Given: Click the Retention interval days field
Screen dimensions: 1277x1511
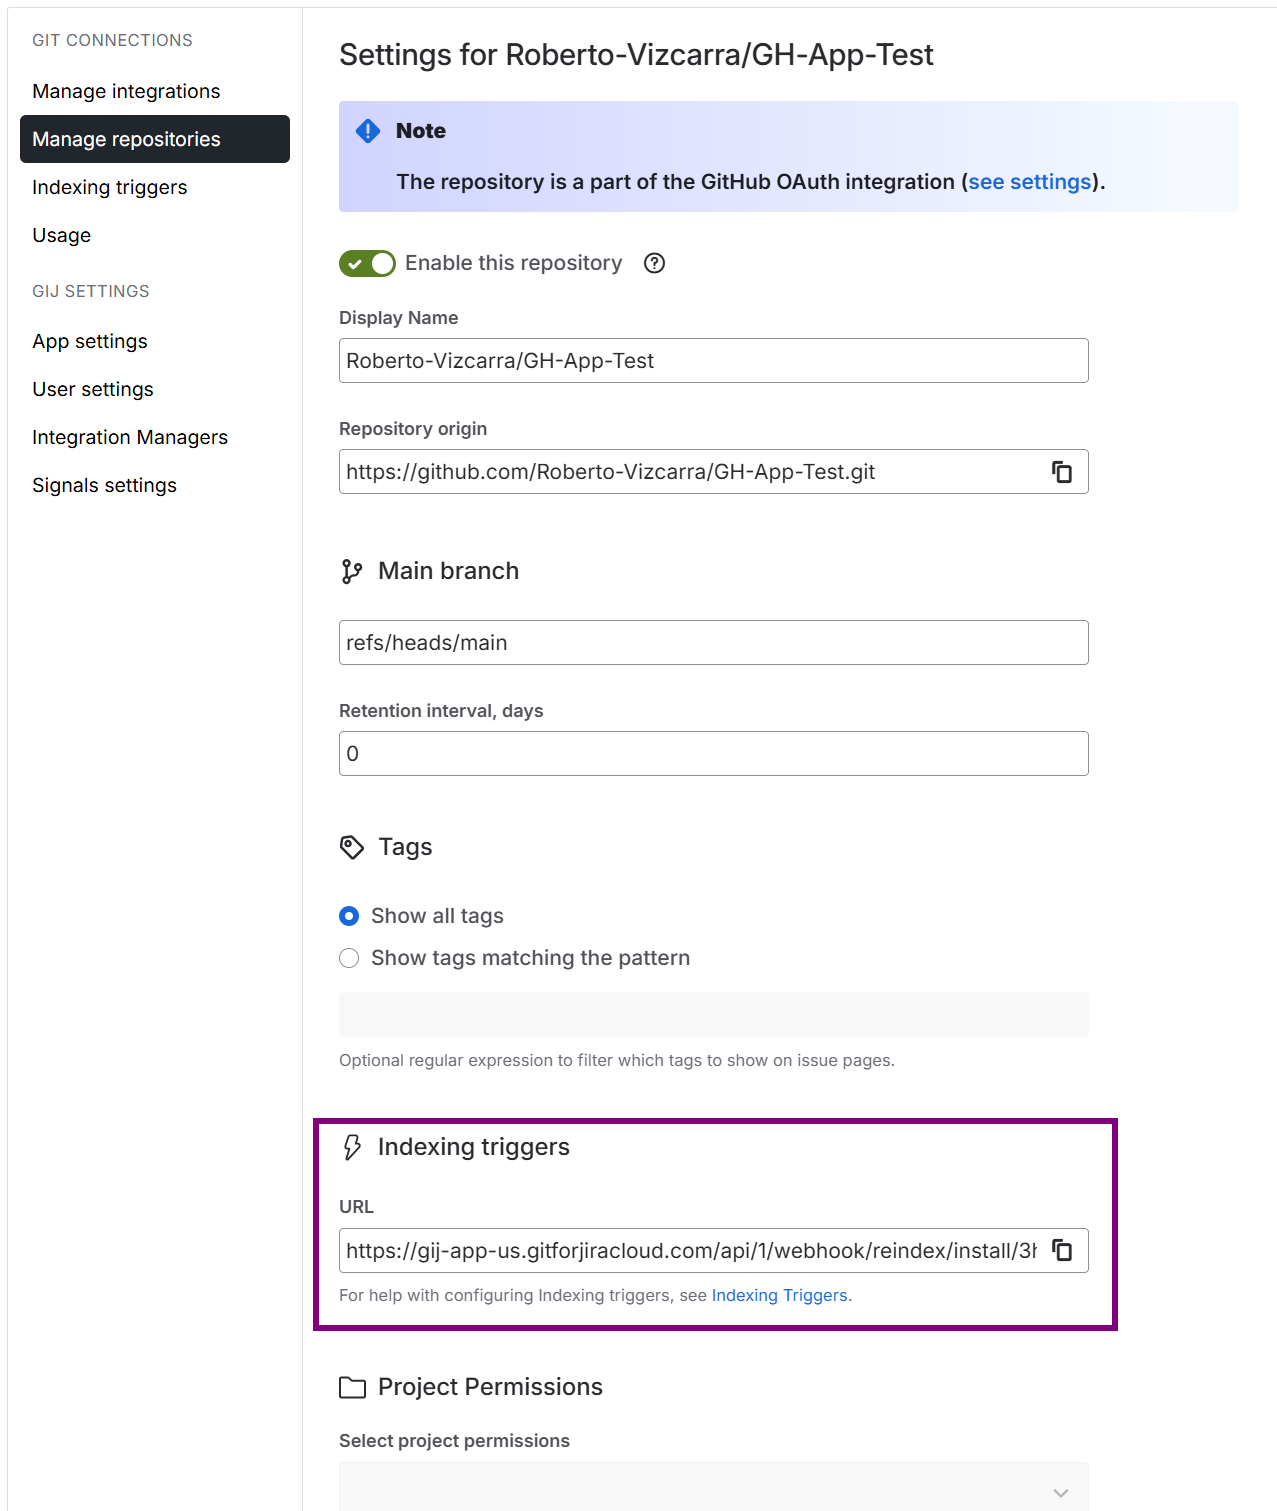Looking at the screenshot, I should click(713, 754).
